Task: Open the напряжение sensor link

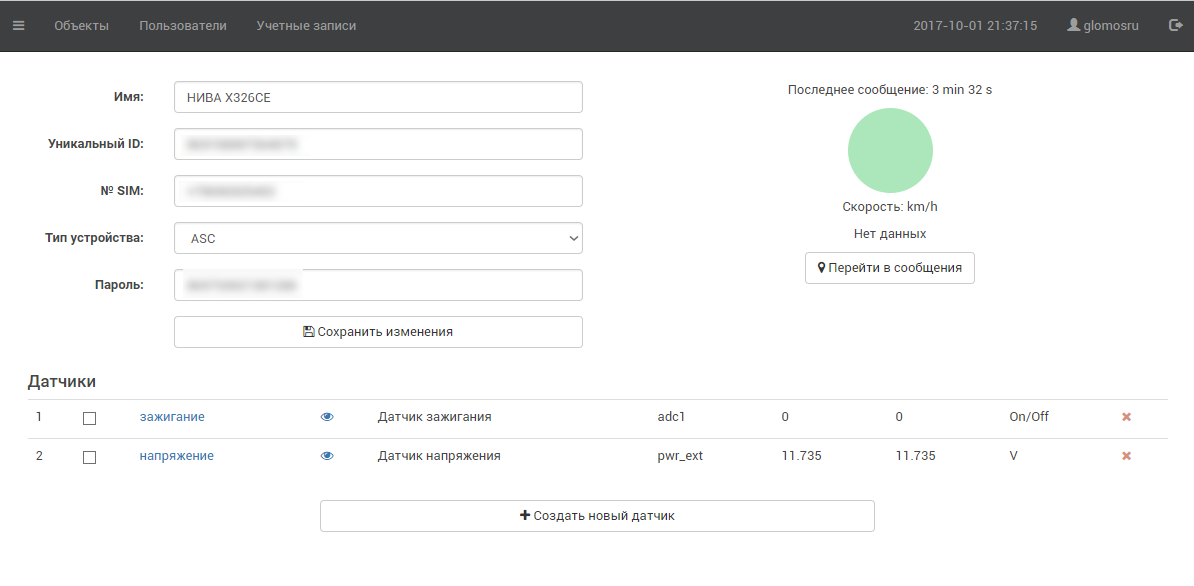Action: [176, 456]
